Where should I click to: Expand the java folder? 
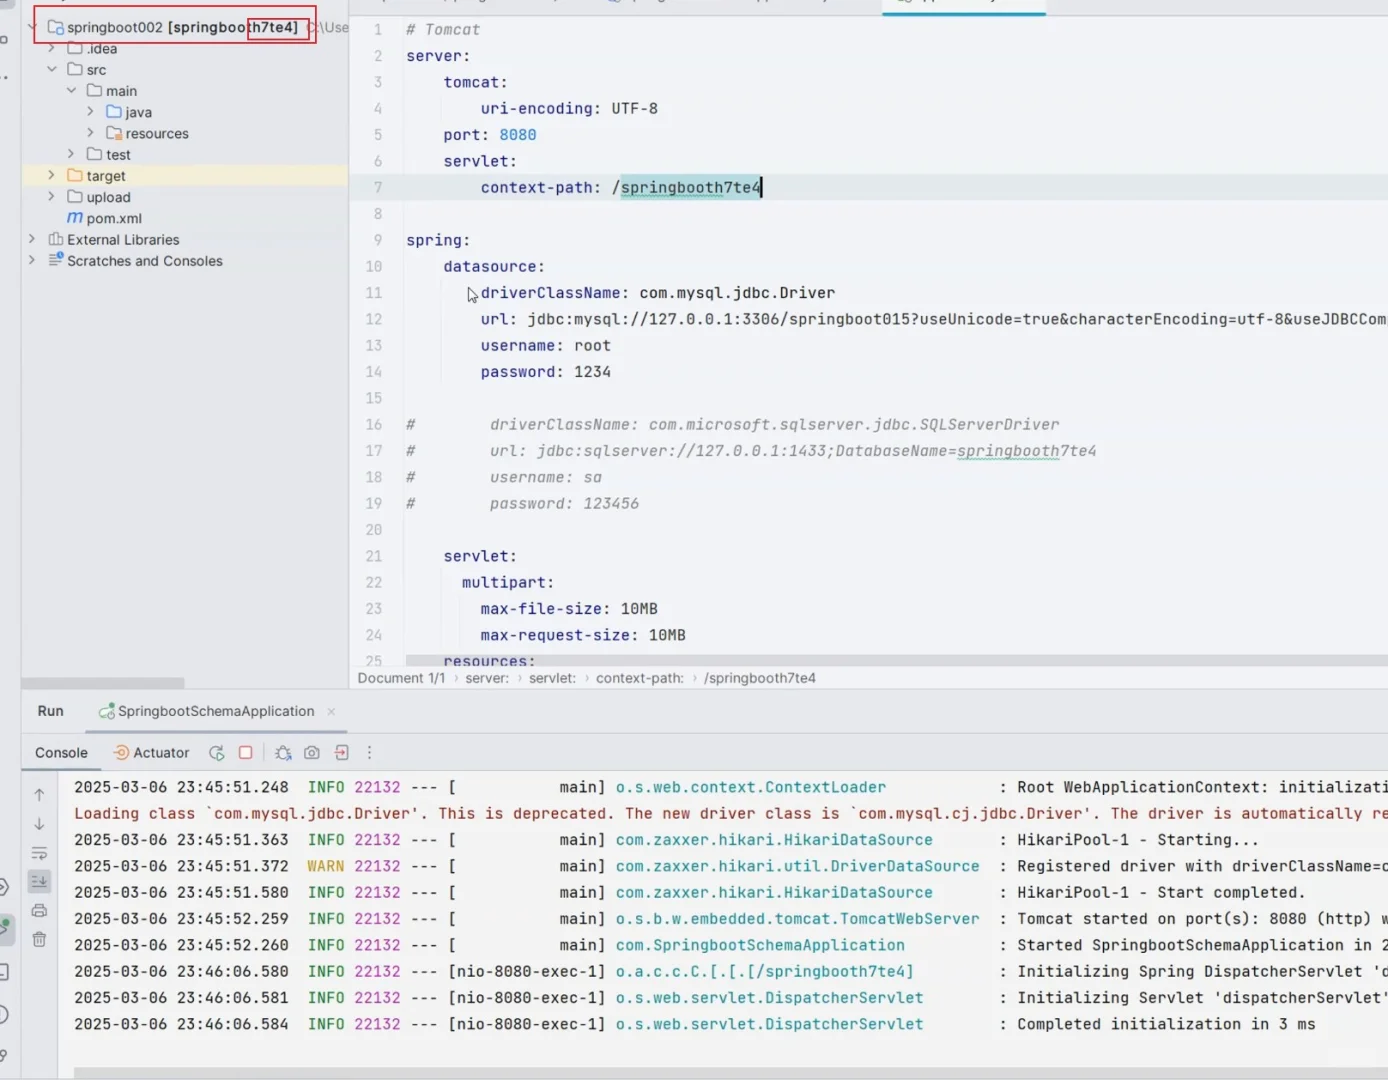(x=90, y=111)
